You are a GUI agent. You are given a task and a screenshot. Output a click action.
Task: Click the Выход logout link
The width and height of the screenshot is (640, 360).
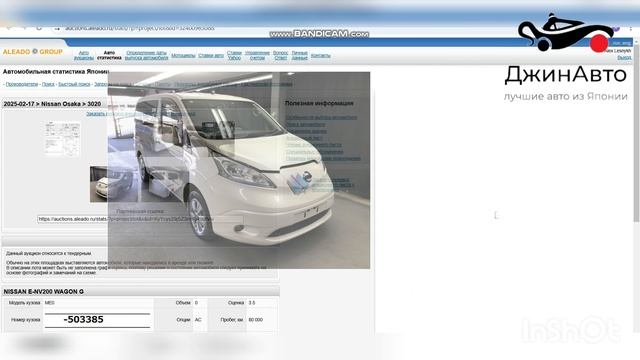click(x=624, y=58)
